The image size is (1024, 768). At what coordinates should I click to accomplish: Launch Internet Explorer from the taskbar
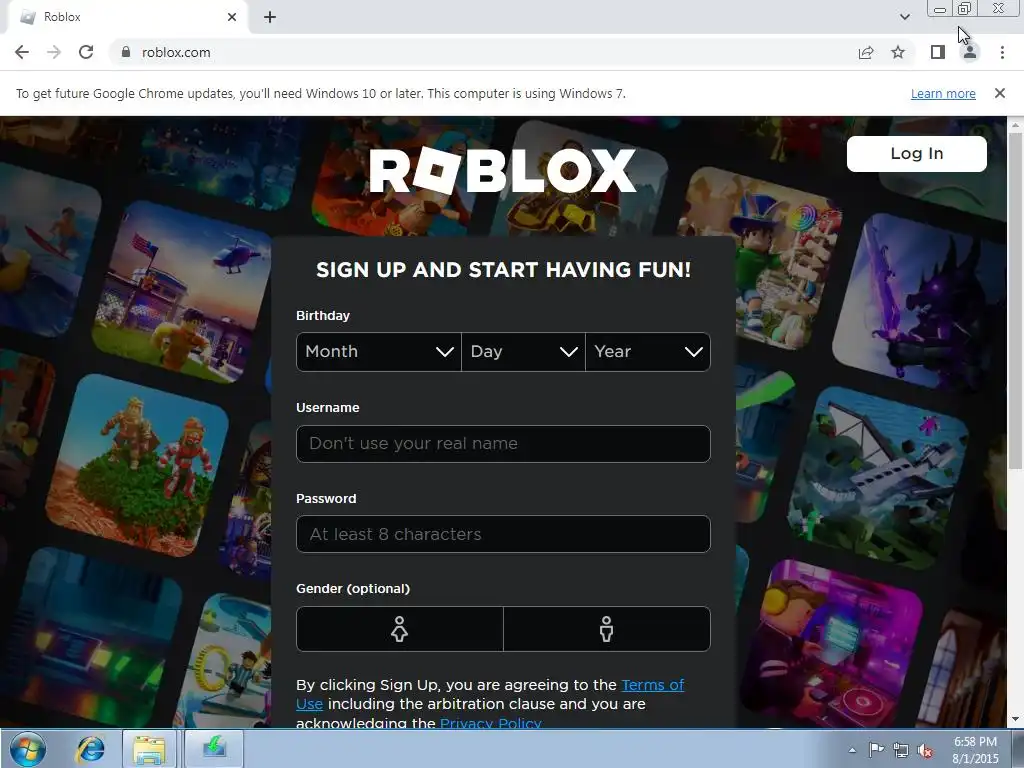[x=91, y=749]
